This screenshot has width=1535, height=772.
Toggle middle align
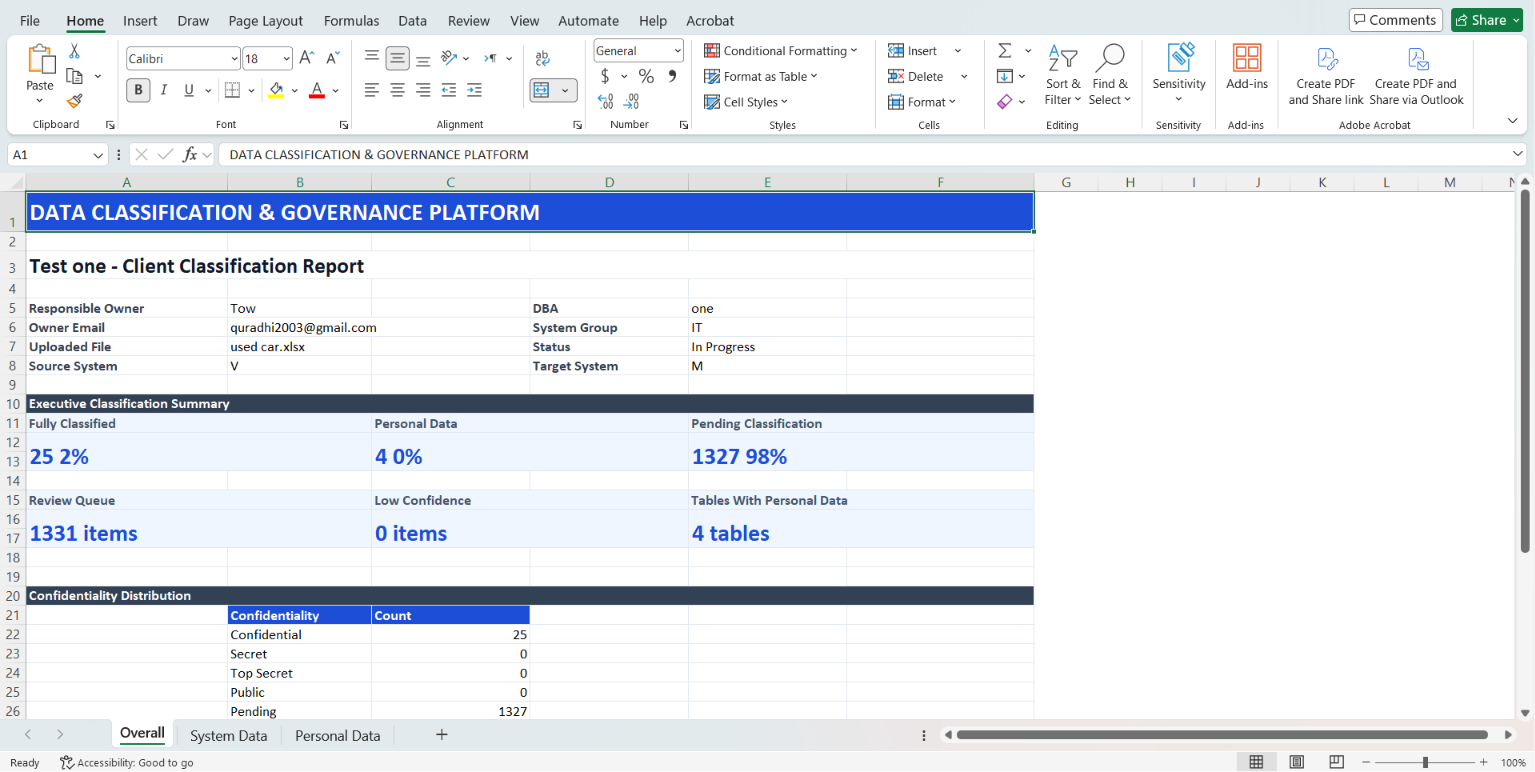pyautogui.click(x=398, y=58)
